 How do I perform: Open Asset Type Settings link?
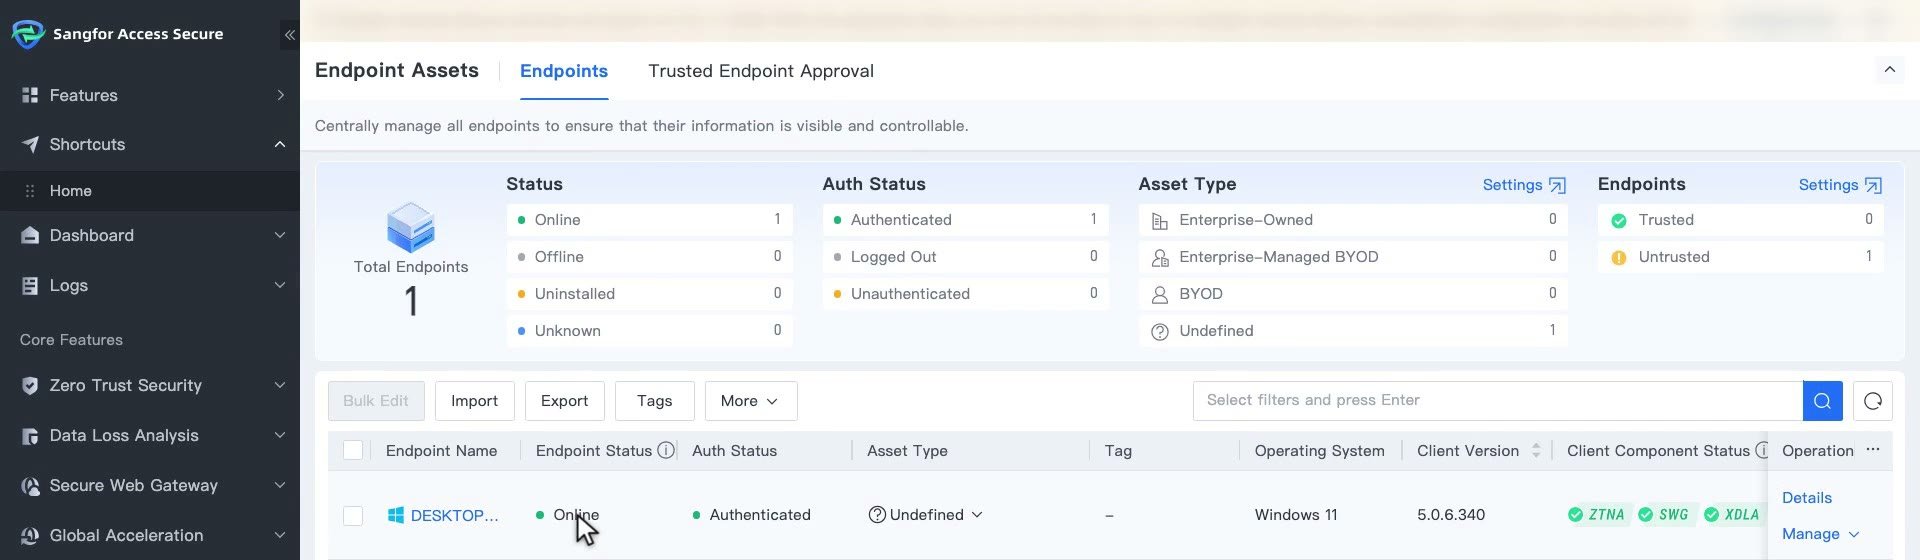click(1524, 185)
